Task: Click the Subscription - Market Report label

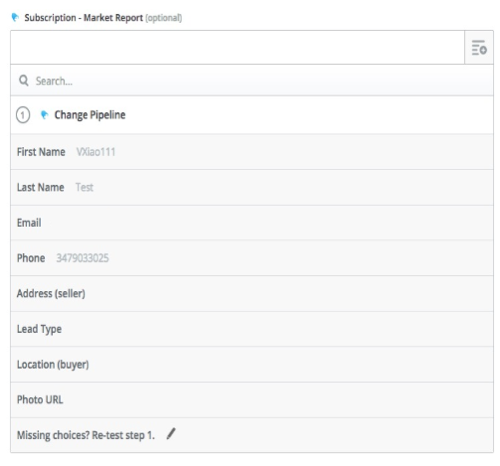Action: click(x=83, y=18)
